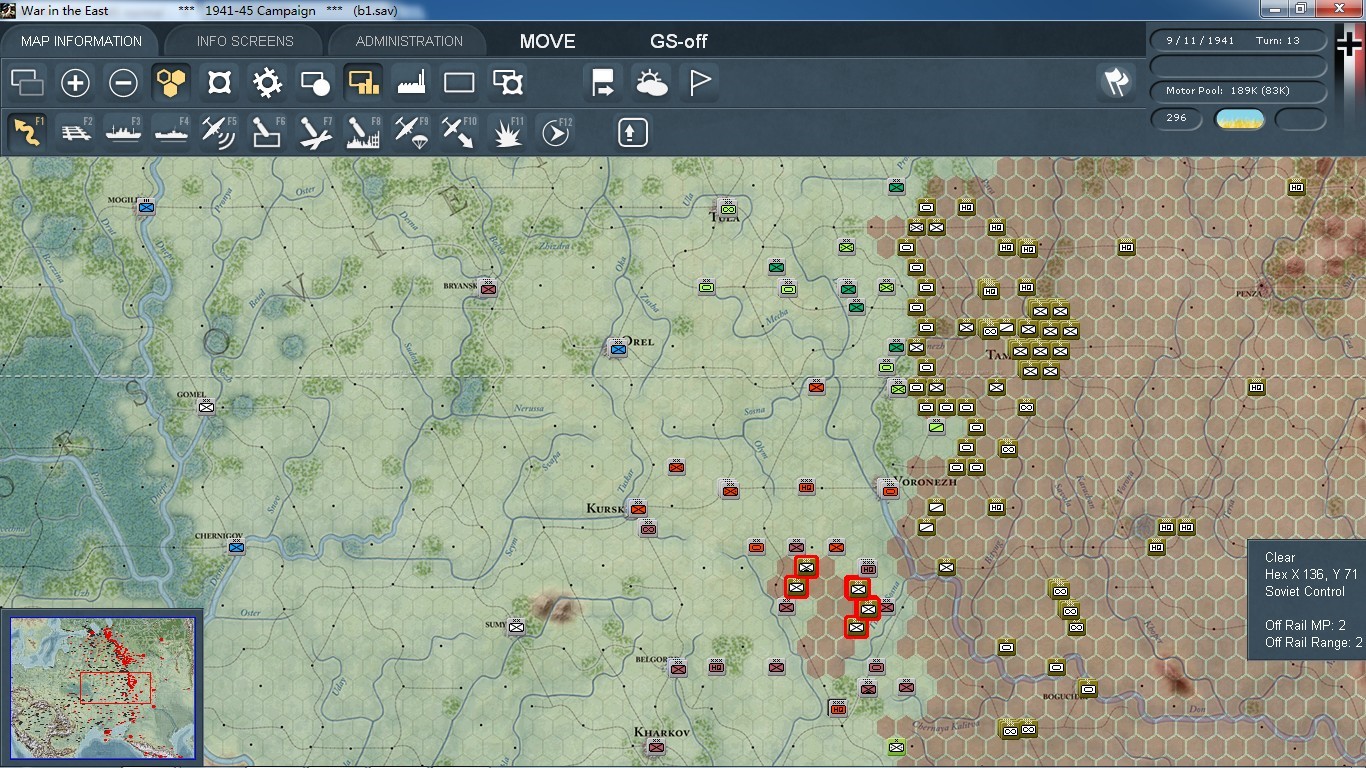
Task: Select F6 bomb unit icon
Action: pos(267,132)
